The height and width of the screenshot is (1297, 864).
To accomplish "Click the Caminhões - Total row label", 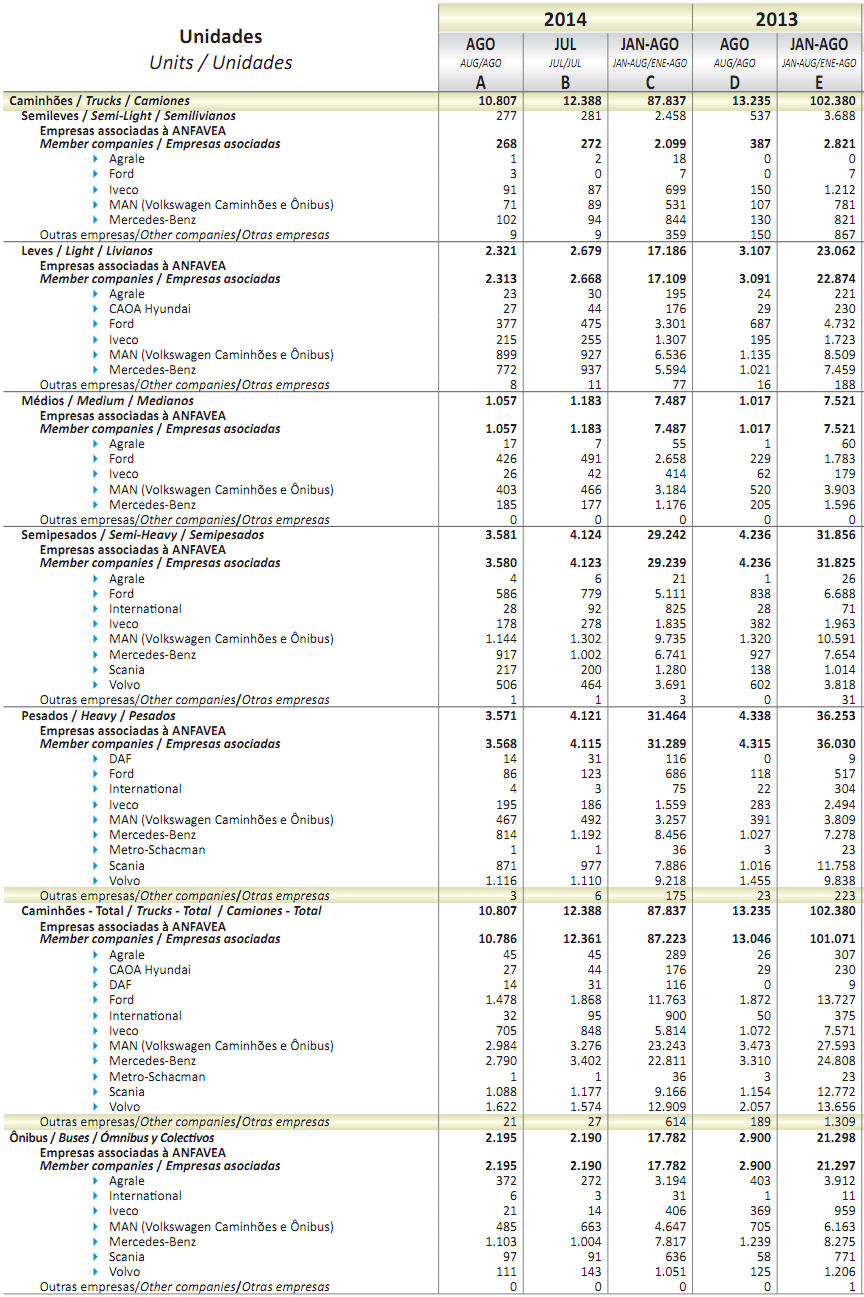I will pos(172,911).
